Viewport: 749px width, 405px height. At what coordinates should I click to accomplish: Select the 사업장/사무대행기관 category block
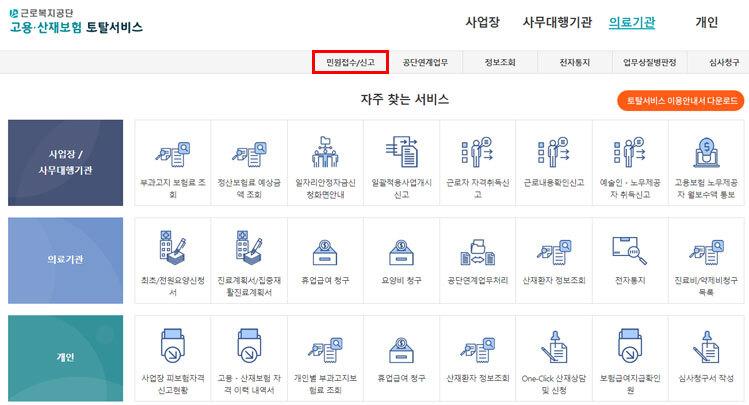(x=65, y=163)
